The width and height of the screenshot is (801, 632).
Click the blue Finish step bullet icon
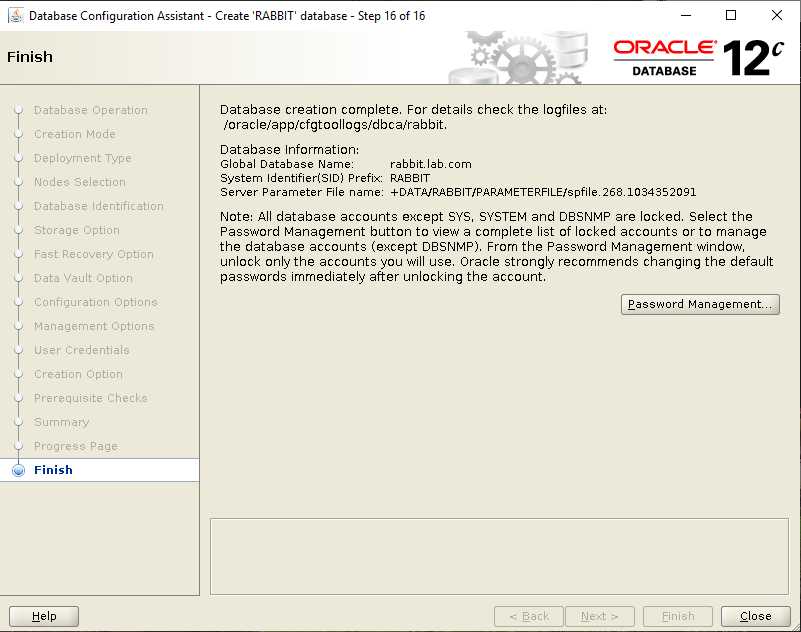18,470
